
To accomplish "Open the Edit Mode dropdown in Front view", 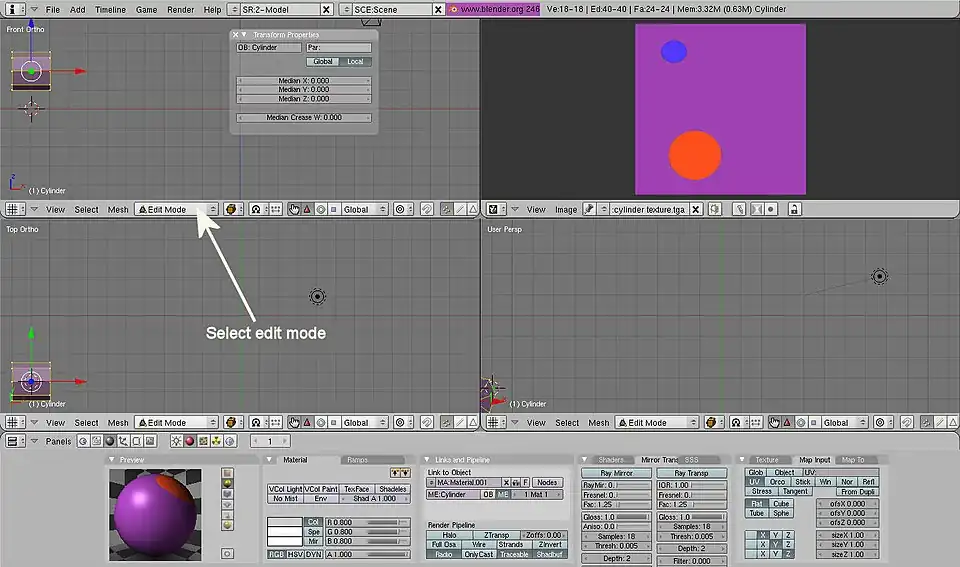I will click(176, 210).
